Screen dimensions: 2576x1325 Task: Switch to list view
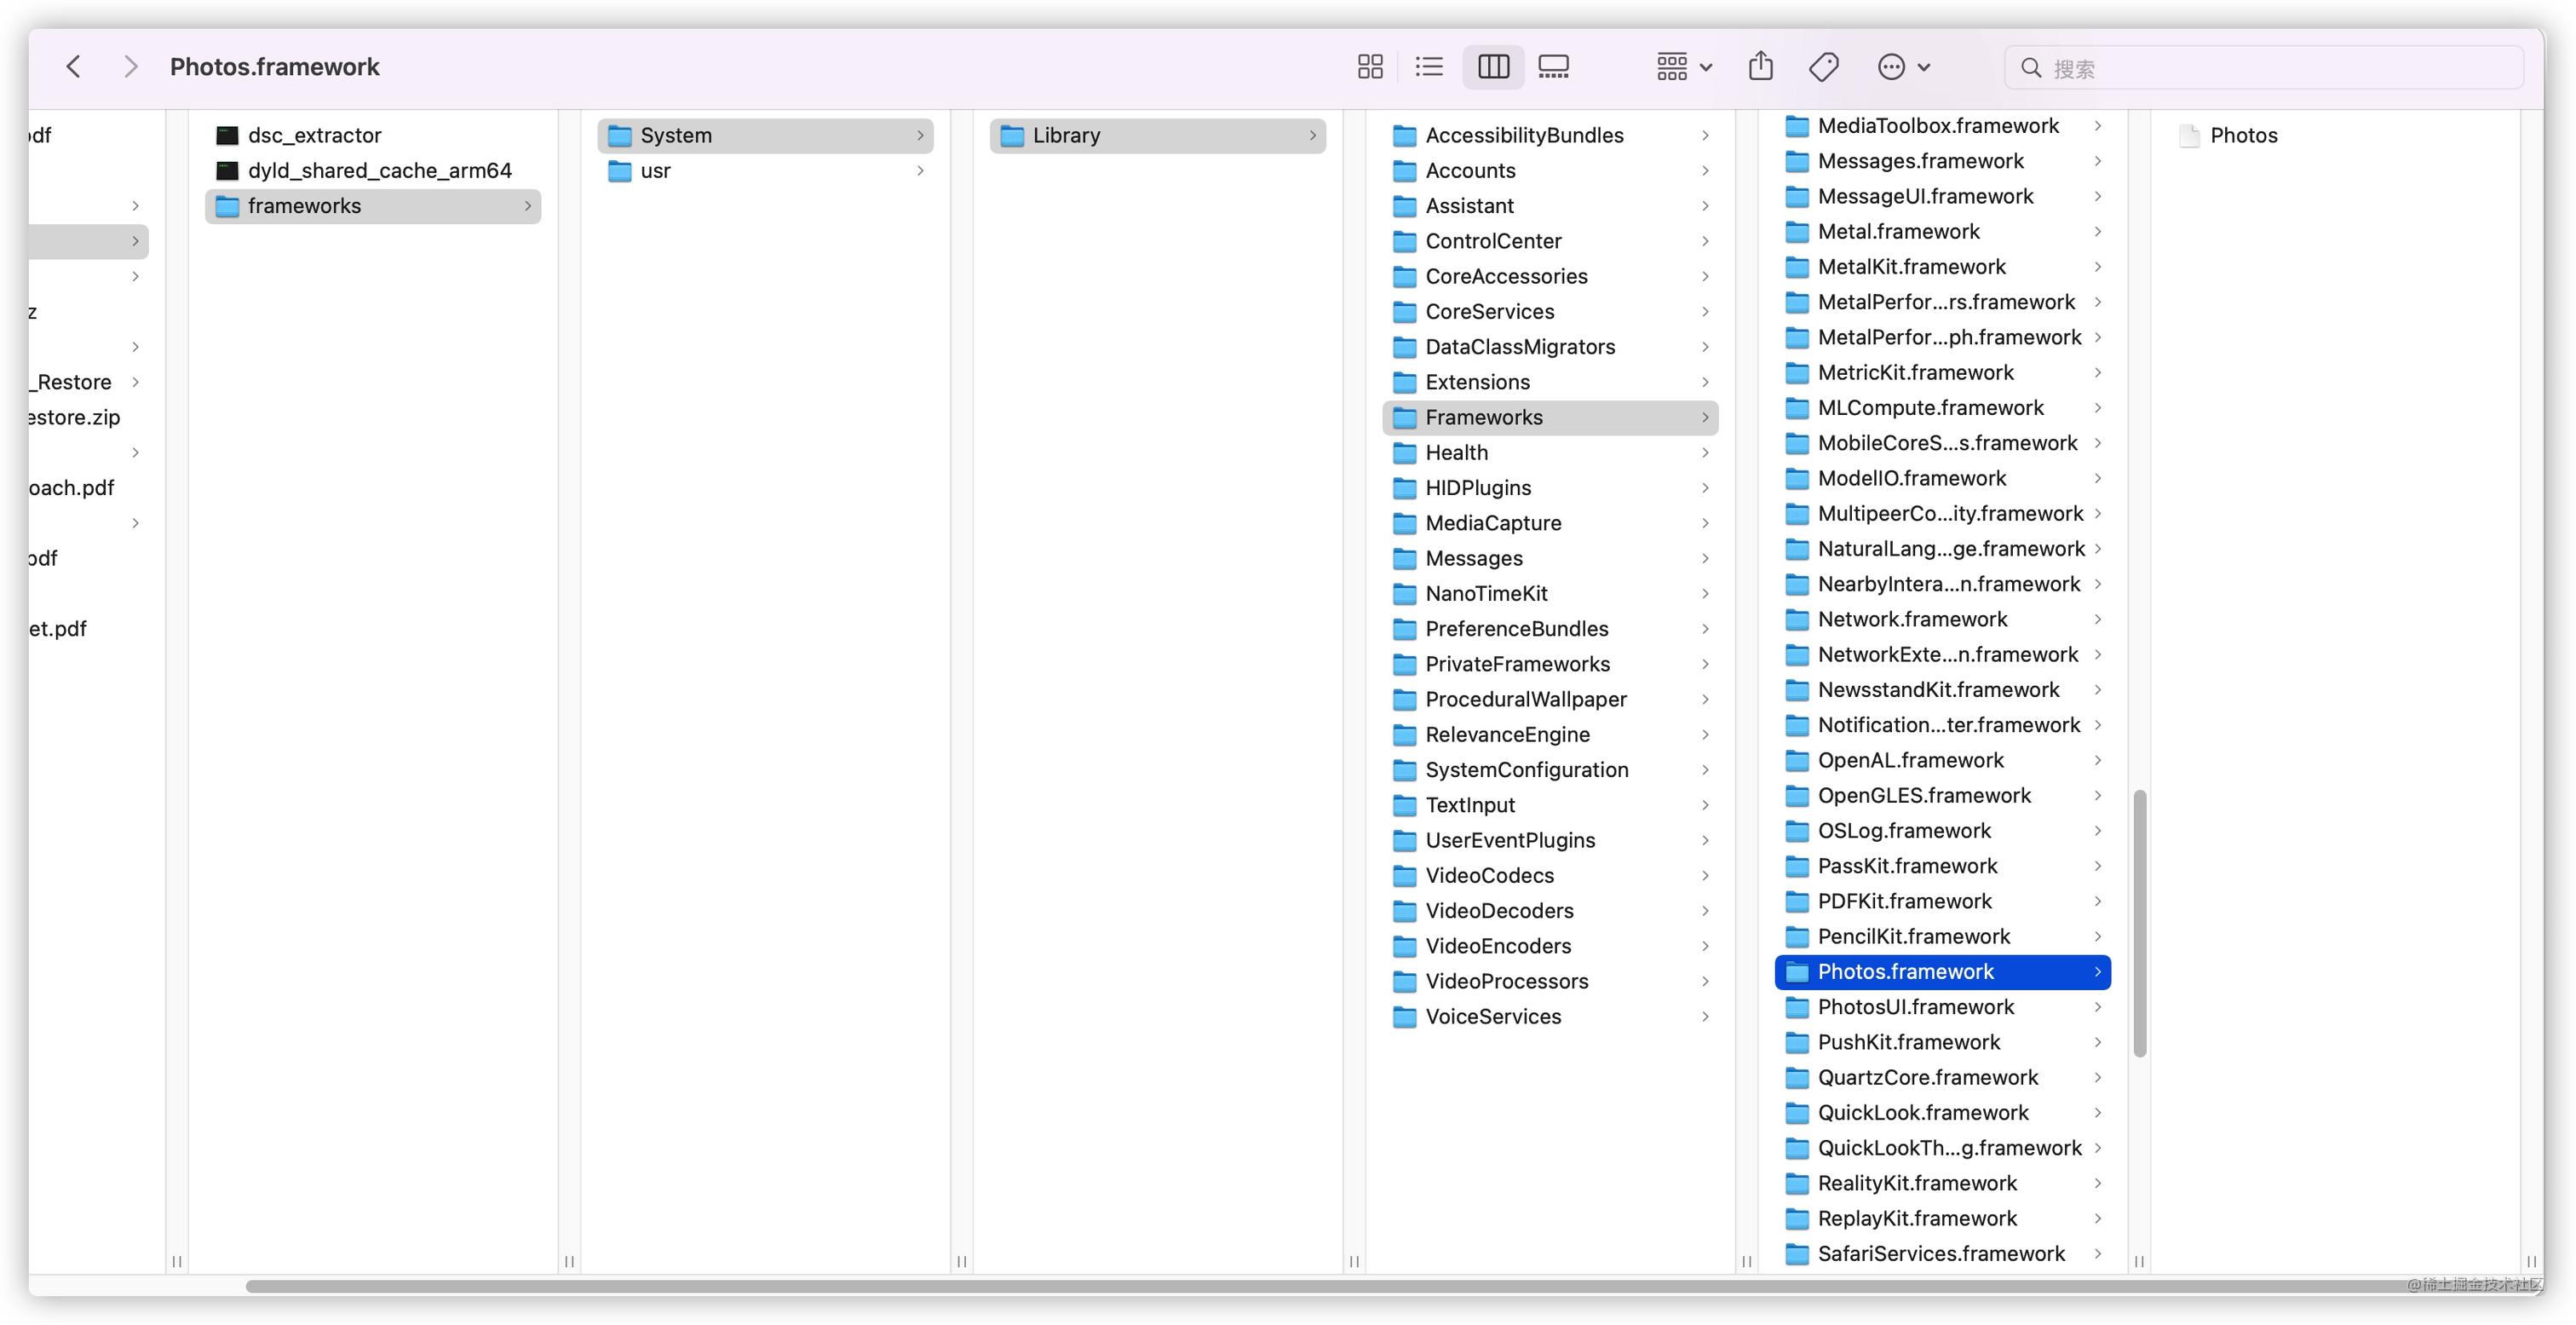coord(1429,67)
